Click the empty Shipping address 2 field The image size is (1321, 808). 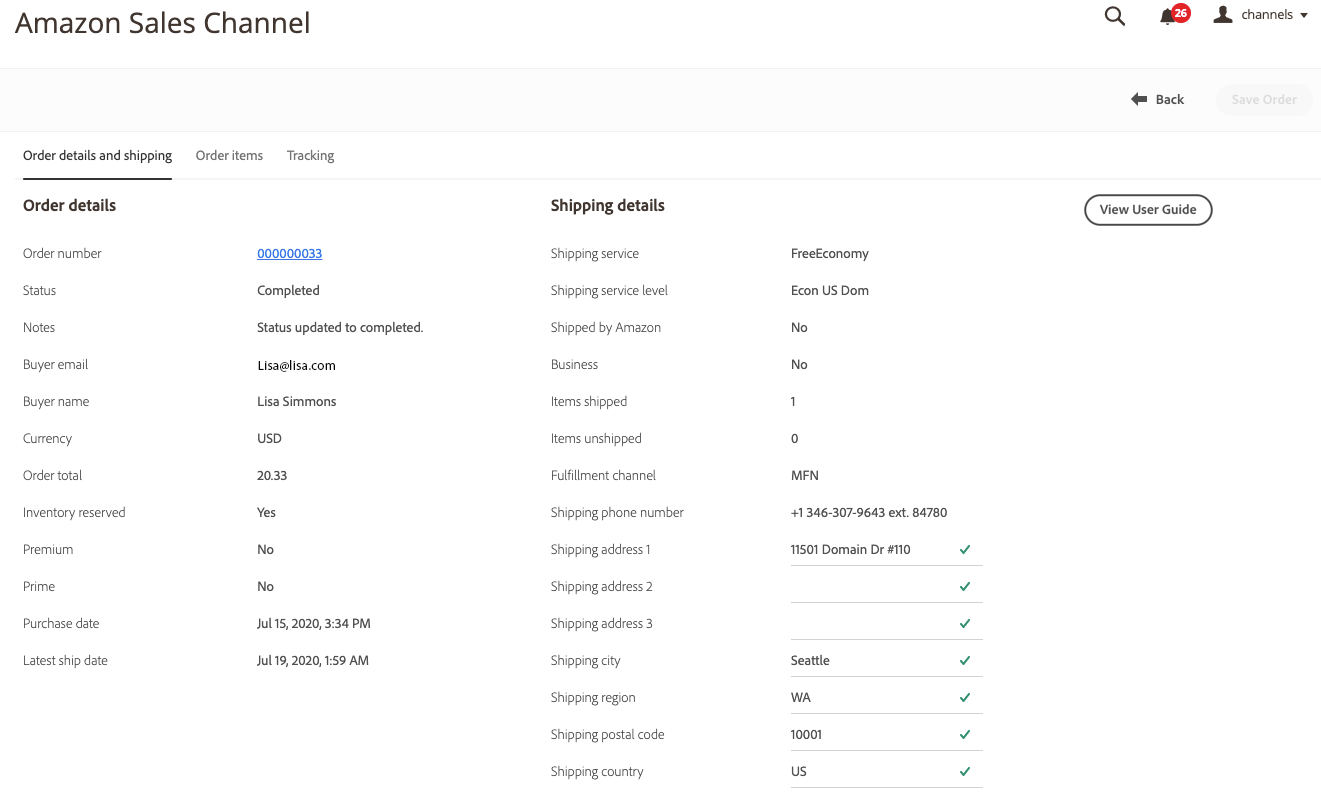886,586
